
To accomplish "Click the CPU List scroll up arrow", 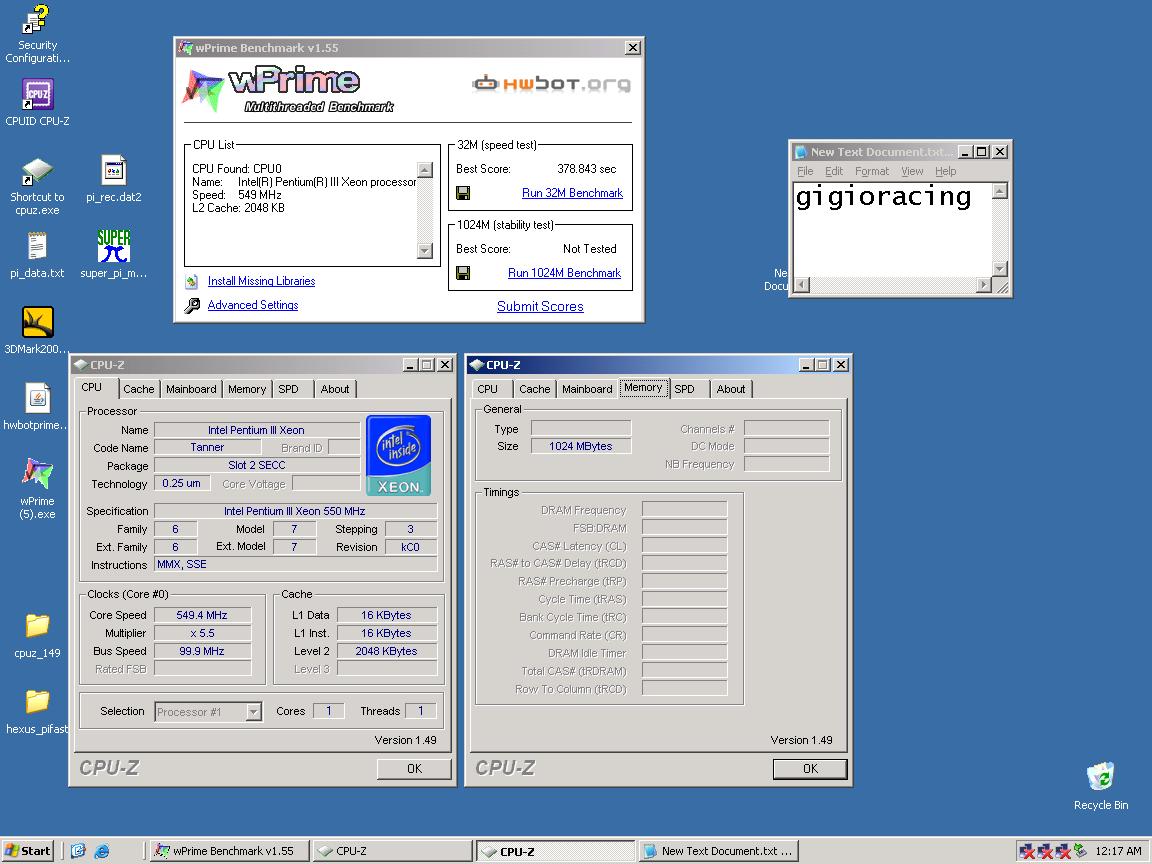I will [425, 170].
